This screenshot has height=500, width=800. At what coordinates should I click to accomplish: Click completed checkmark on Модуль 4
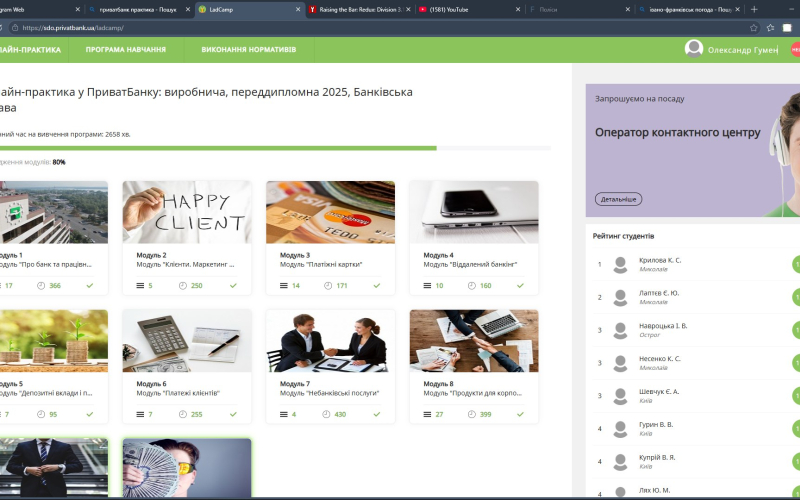tap(520, 286)
